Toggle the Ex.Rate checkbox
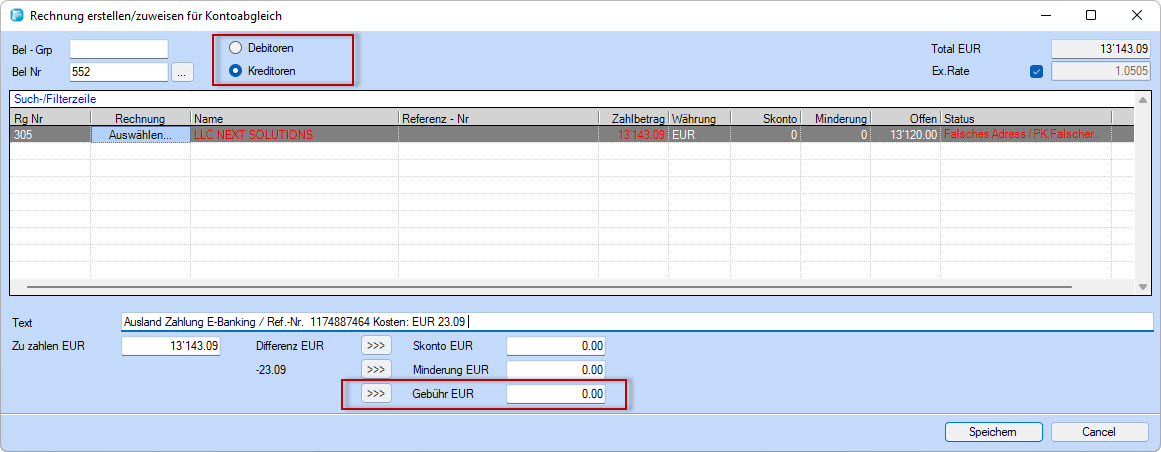 tap(1036, 71)
